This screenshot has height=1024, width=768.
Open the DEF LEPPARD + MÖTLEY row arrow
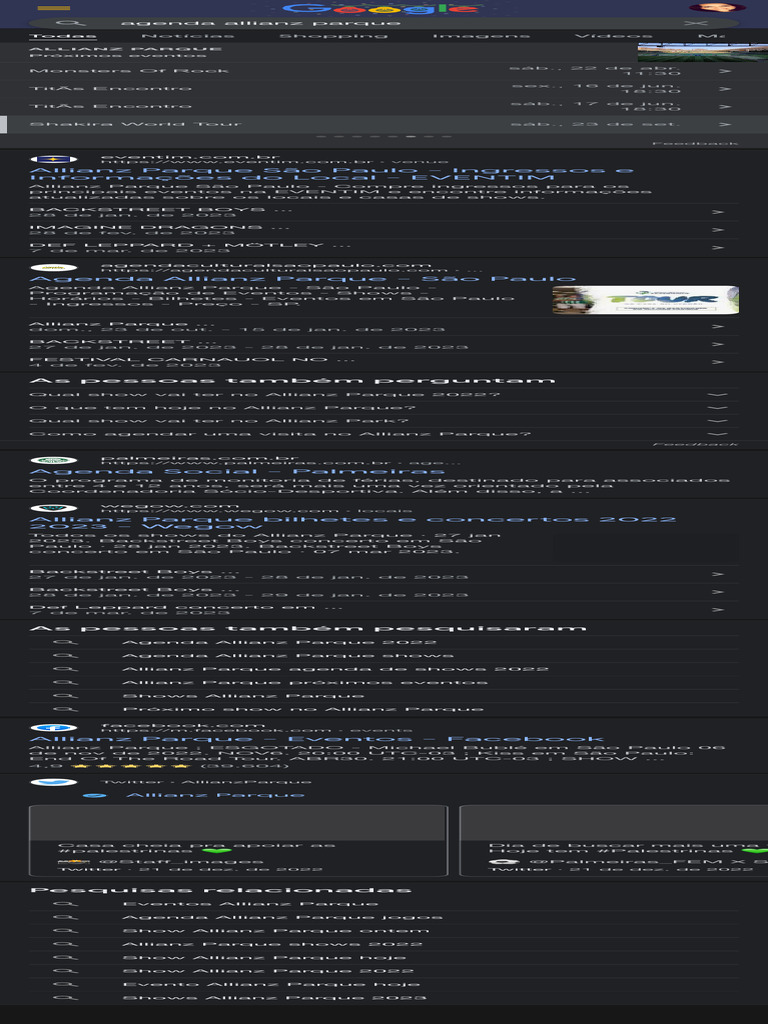coord(718,248)
